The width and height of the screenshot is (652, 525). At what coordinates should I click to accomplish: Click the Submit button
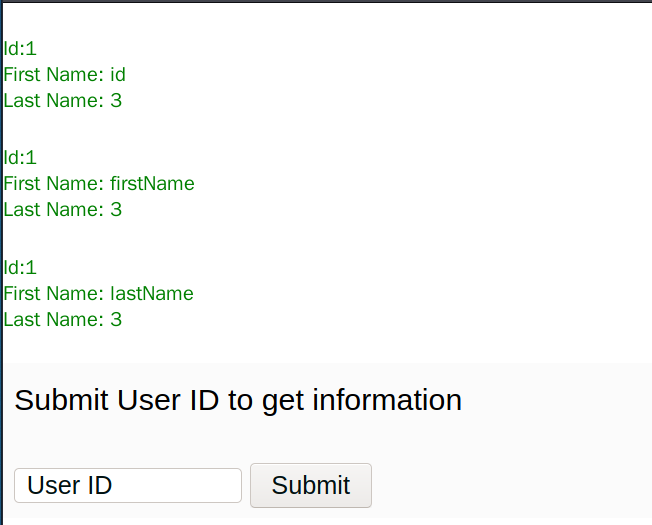311,485
